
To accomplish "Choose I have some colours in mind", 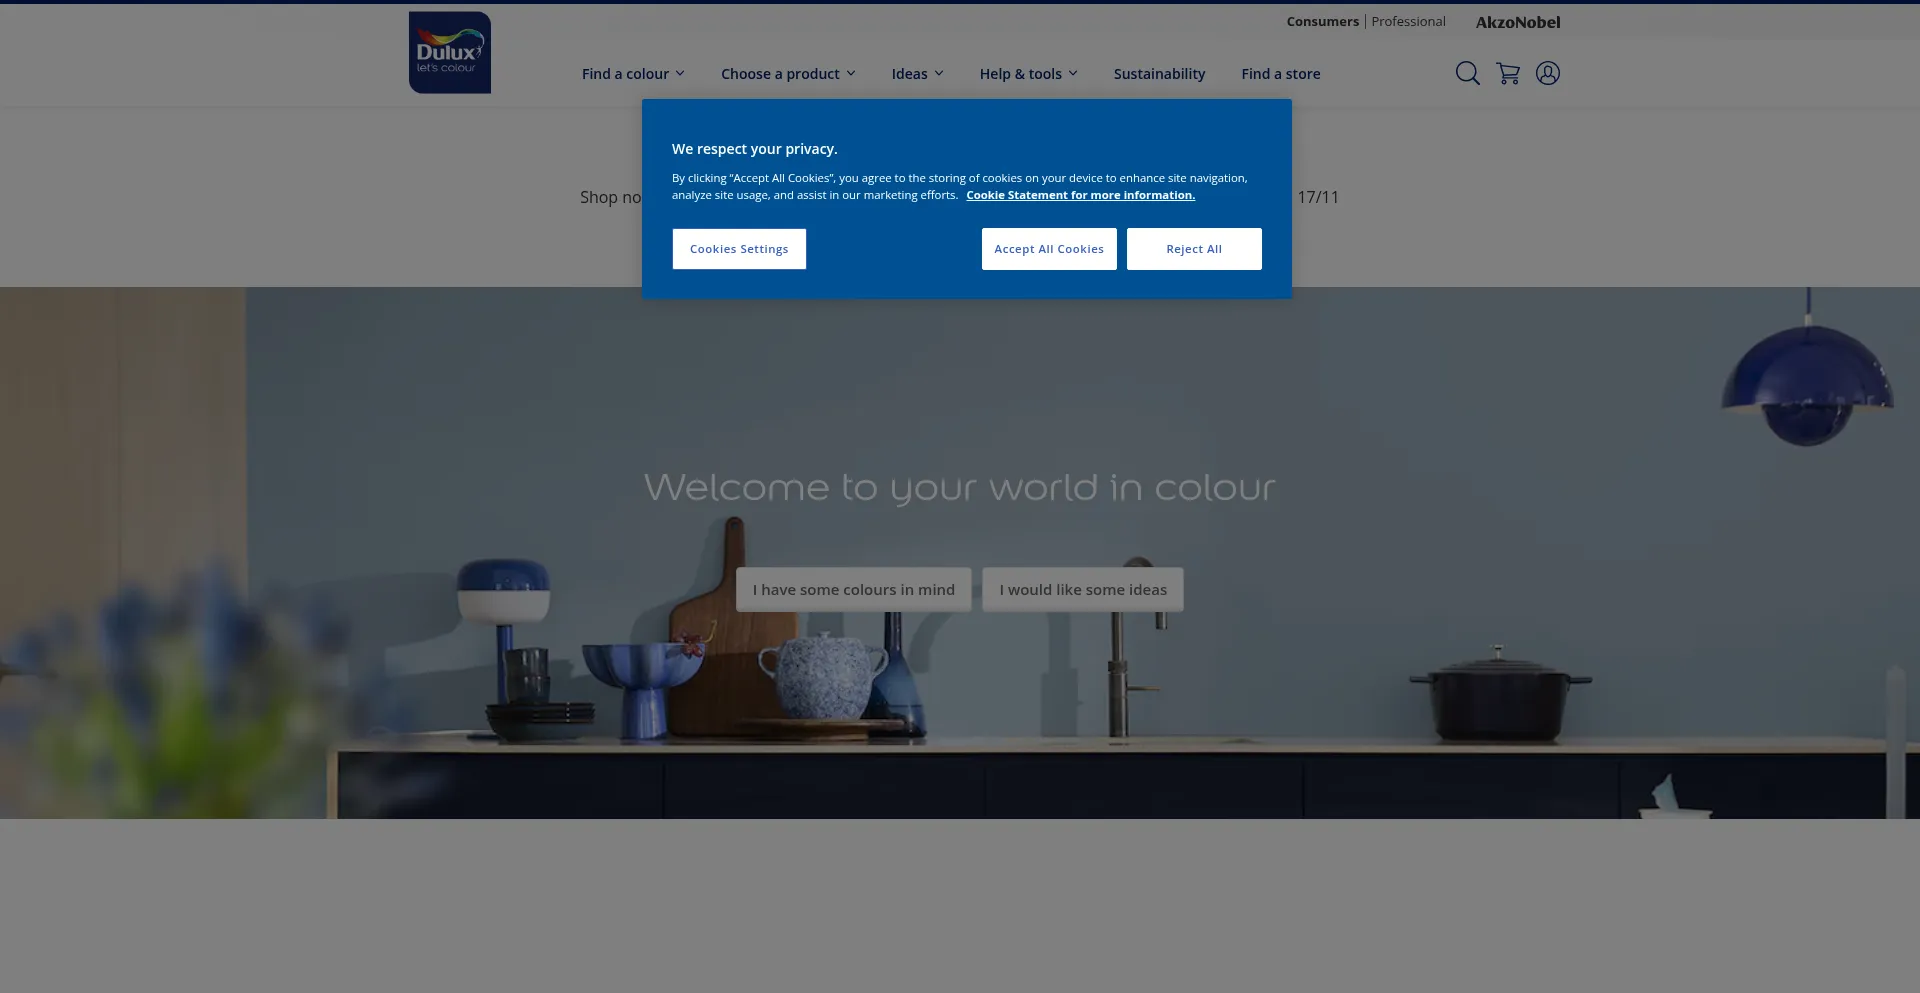I will [x=854, y=590].
